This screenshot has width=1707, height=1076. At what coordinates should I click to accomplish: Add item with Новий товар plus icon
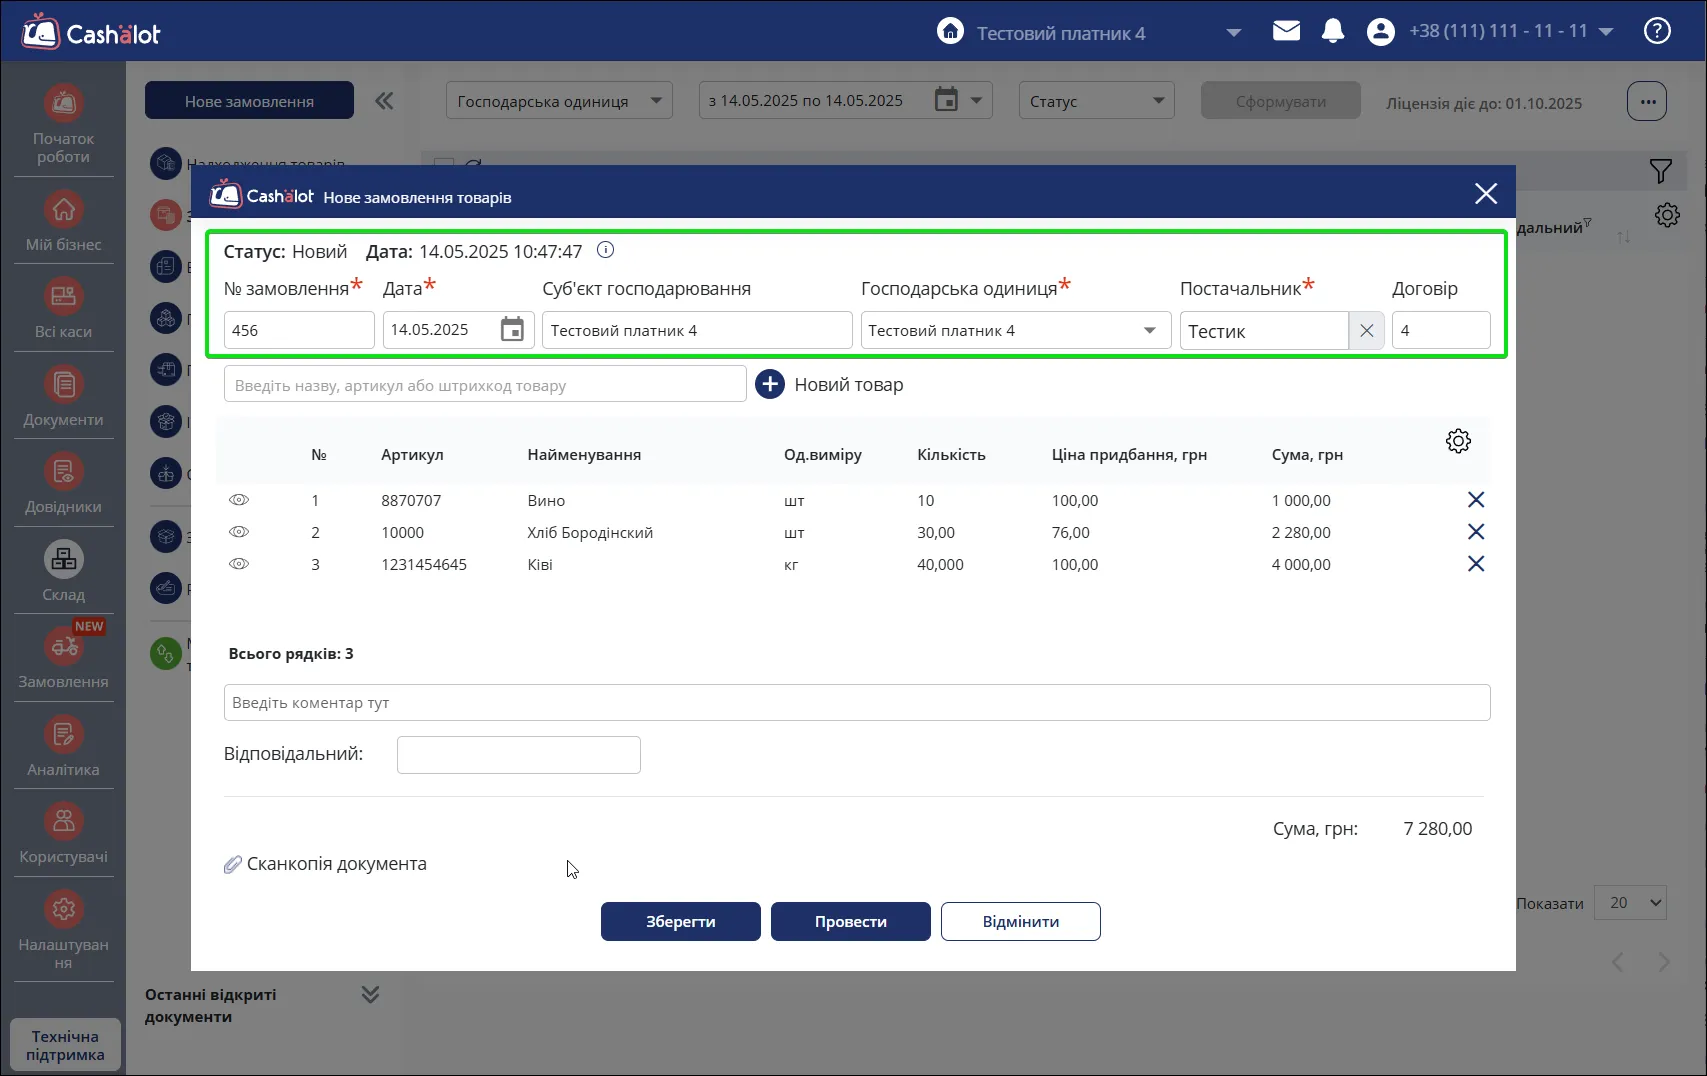pyautogui.click(x=770, y=384)
